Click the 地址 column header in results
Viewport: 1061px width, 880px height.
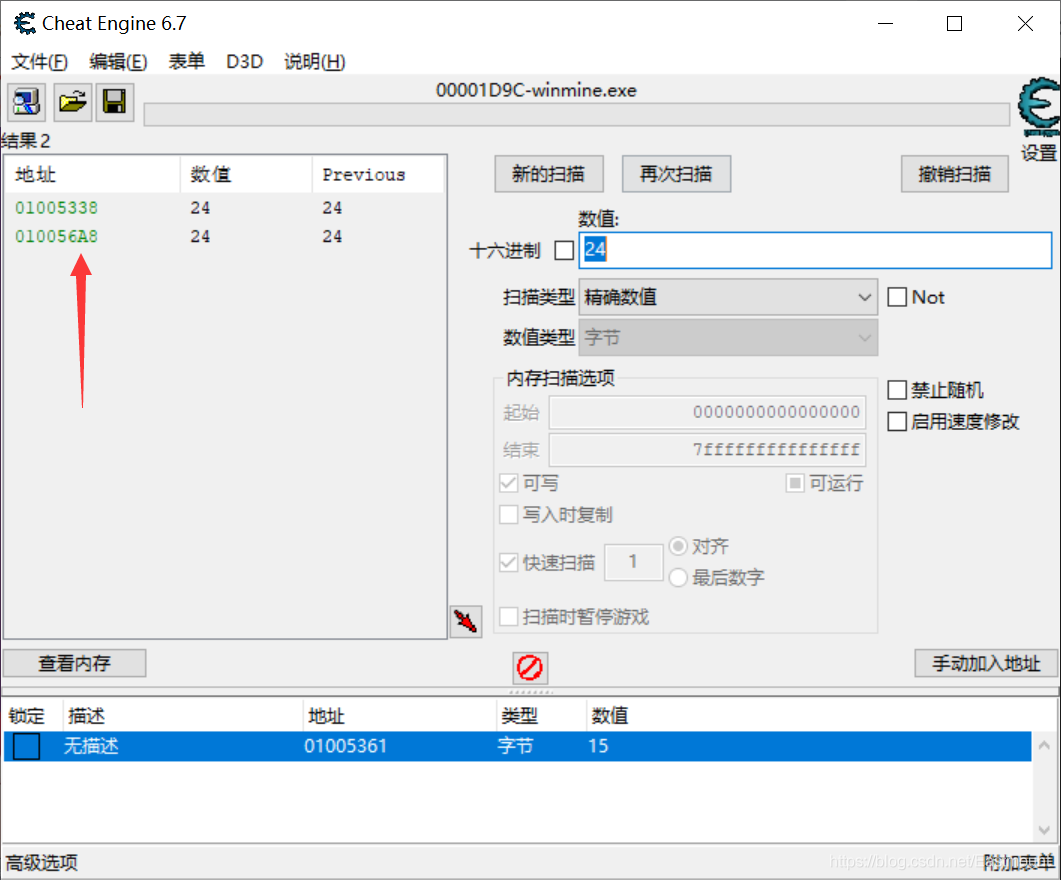tap(93, 175)
